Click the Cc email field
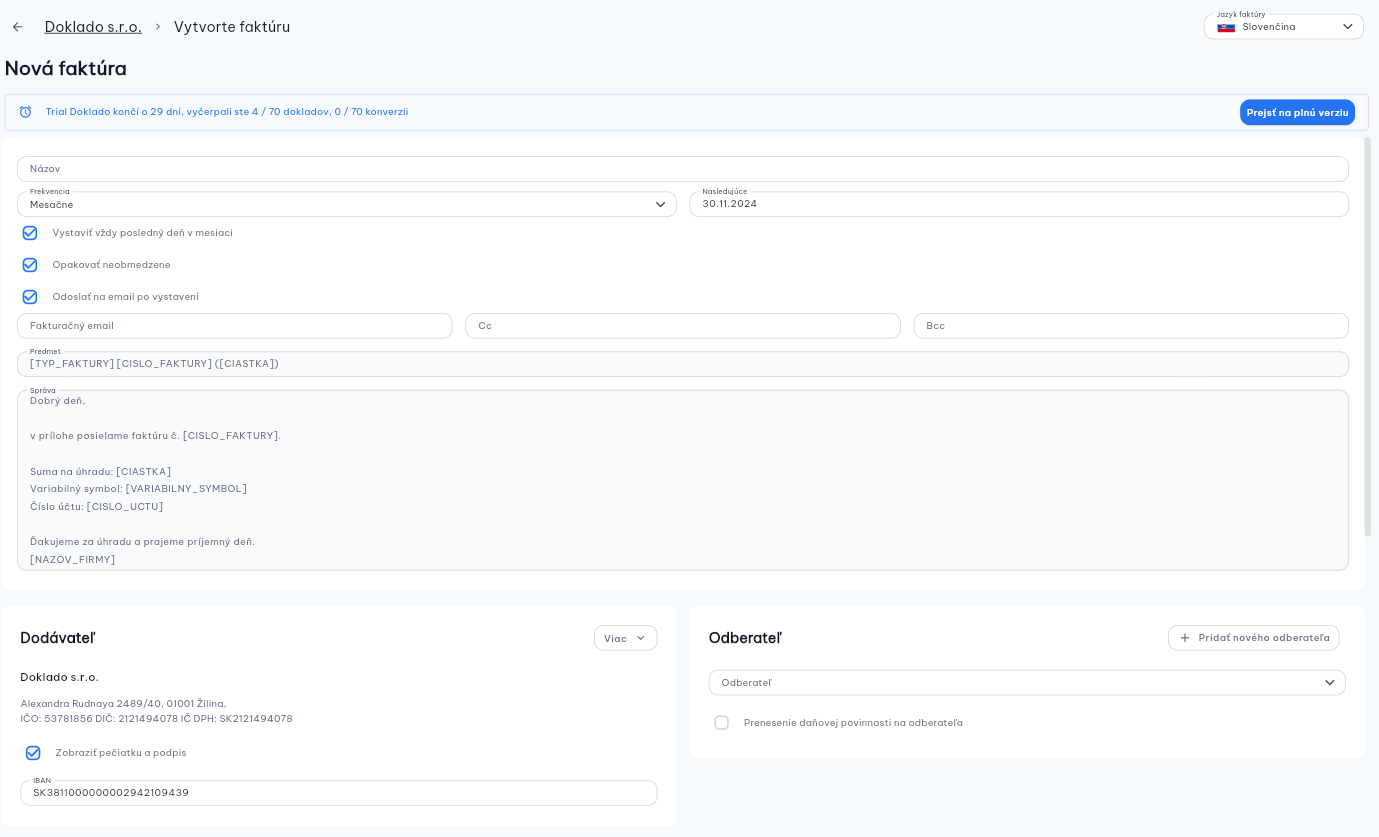Screen dimensions: 1379x837 683,326
